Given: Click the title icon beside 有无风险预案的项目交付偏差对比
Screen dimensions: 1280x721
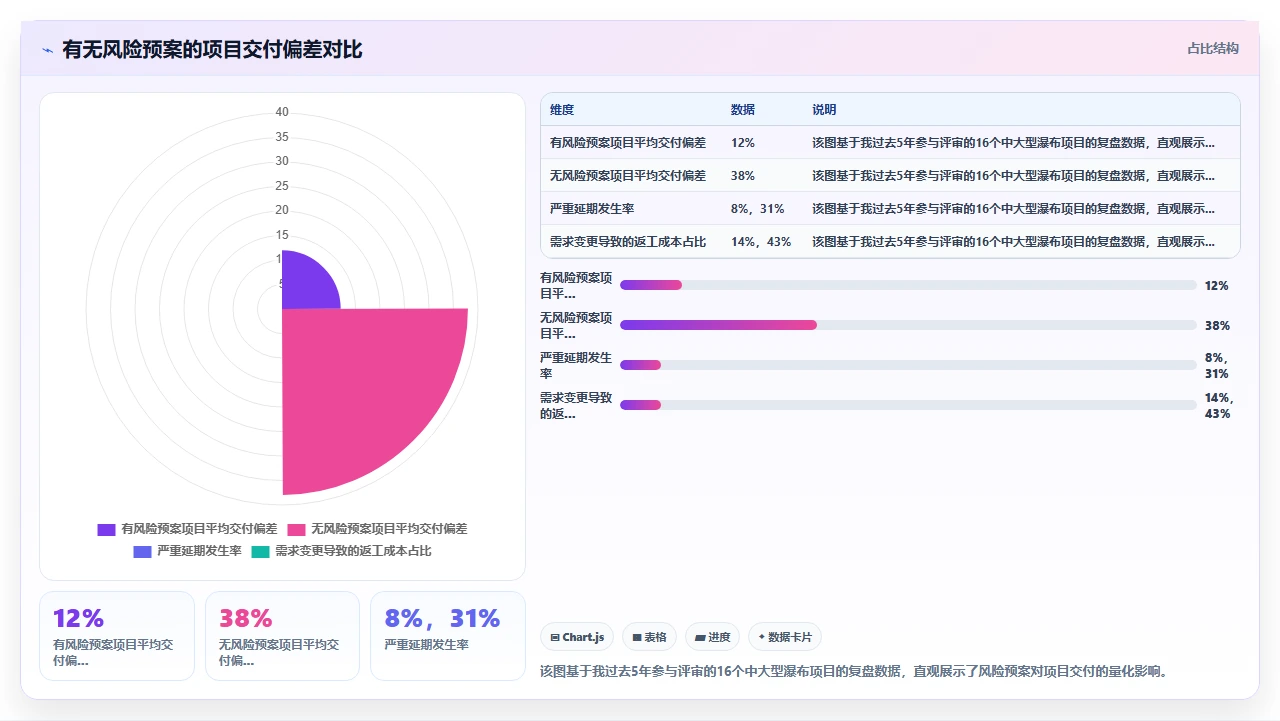Looking at the screenshot, I should click(x=47, y=50).
